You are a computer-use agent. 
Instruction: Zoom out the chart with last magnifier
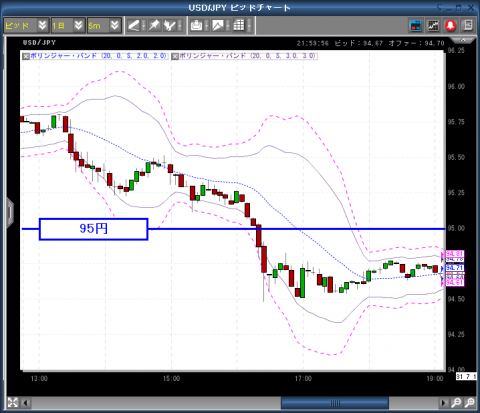pos(469,403)
